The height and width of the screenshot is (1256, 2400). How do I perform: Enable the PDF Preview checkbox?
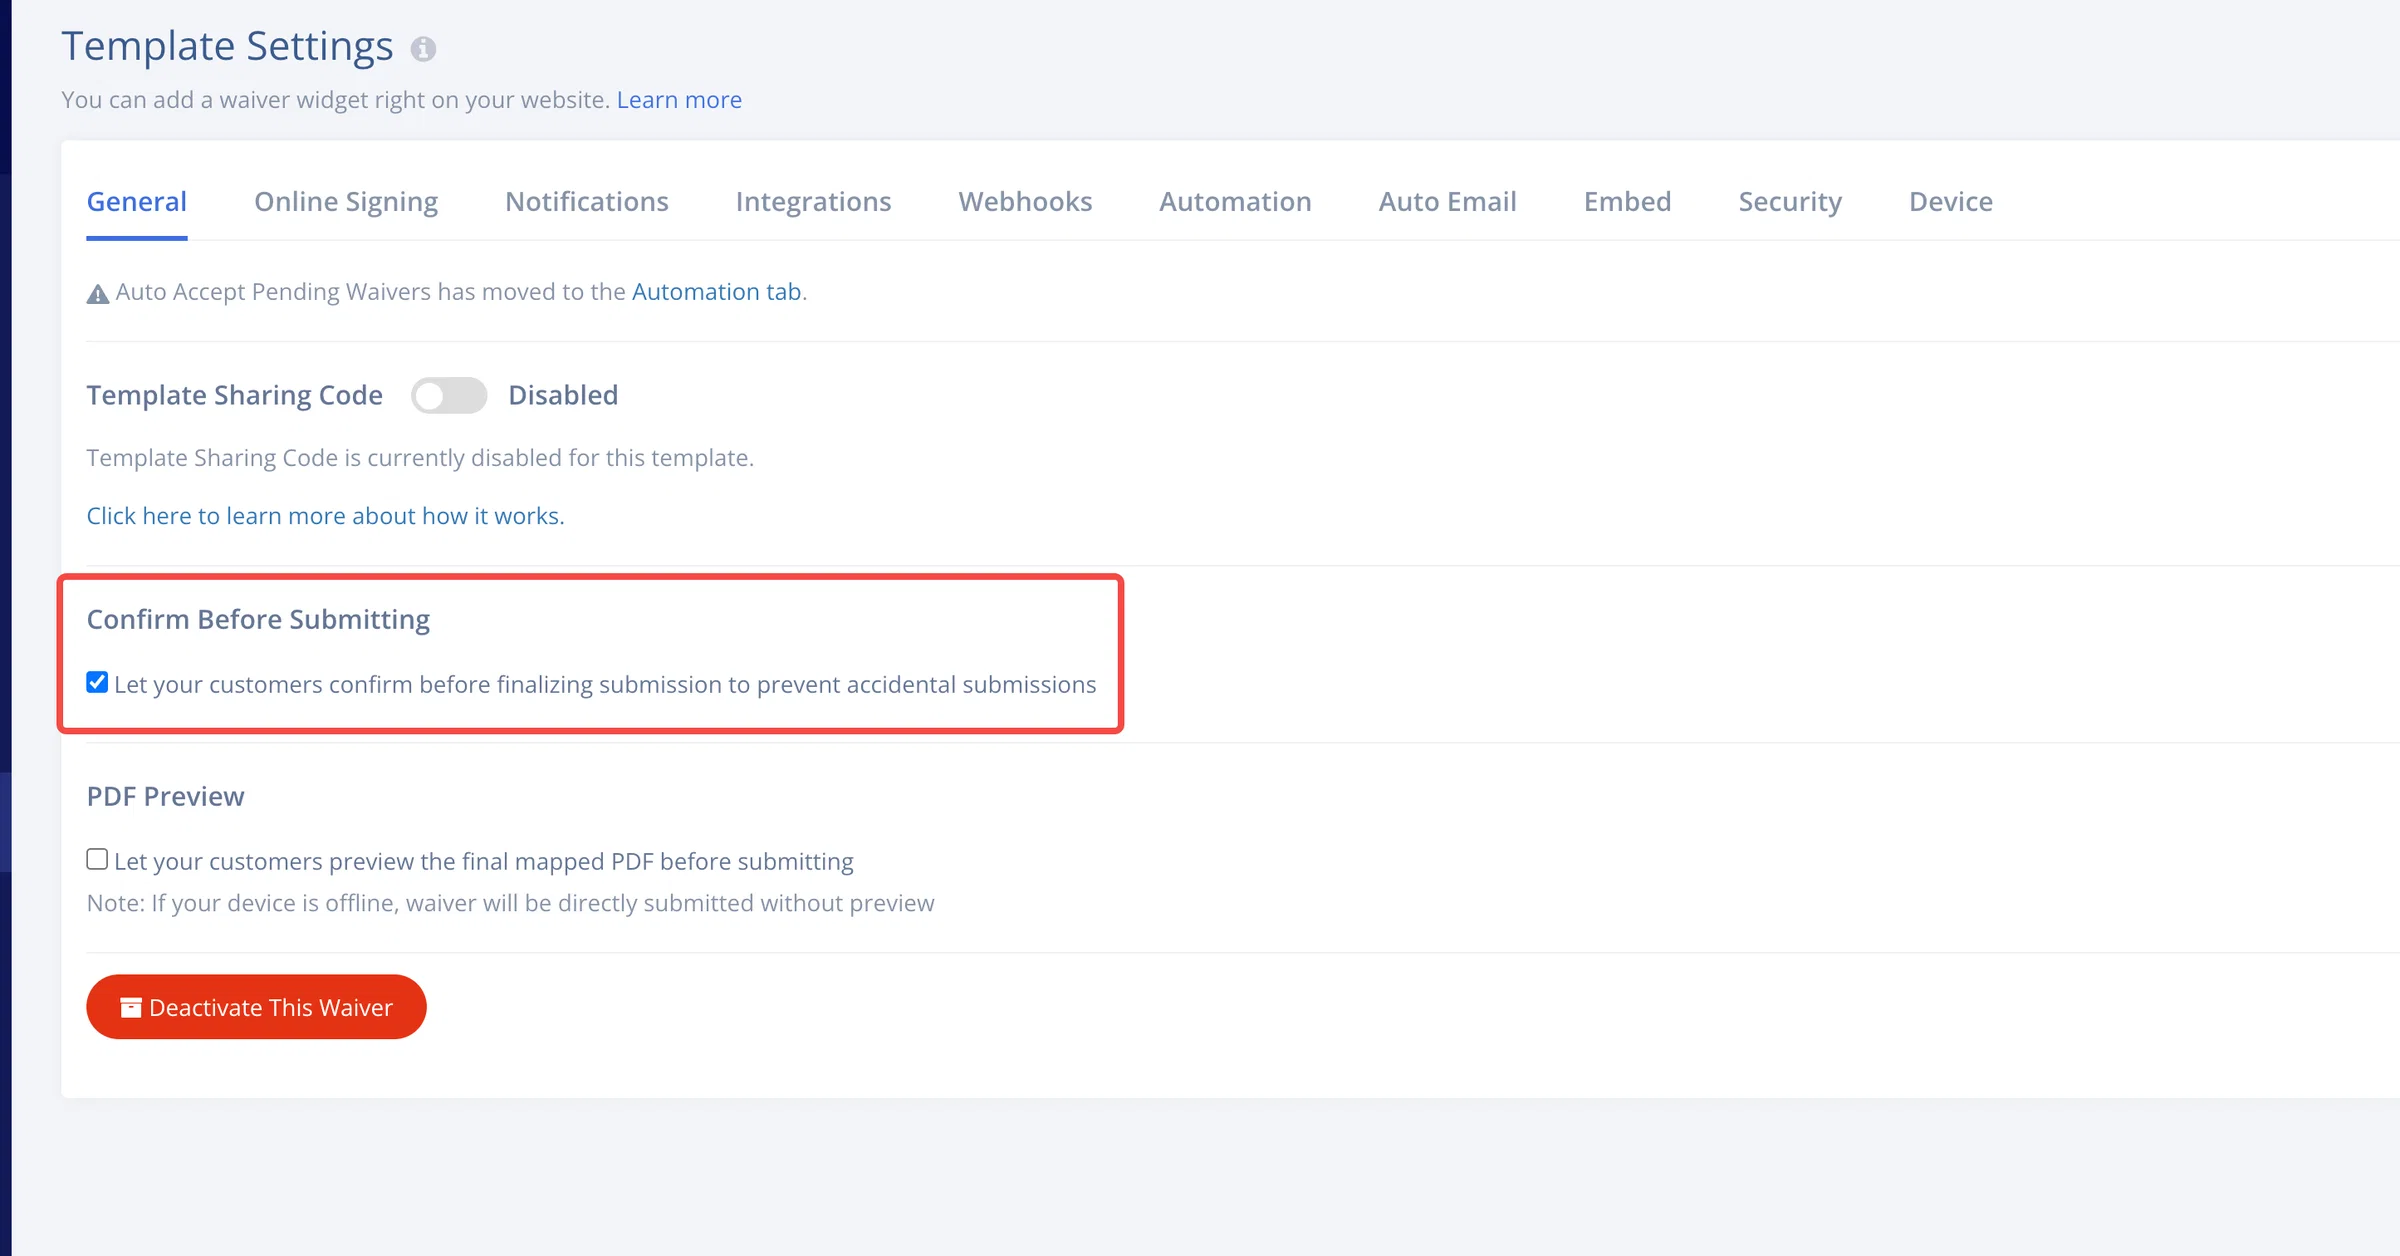tap(97, 859)
